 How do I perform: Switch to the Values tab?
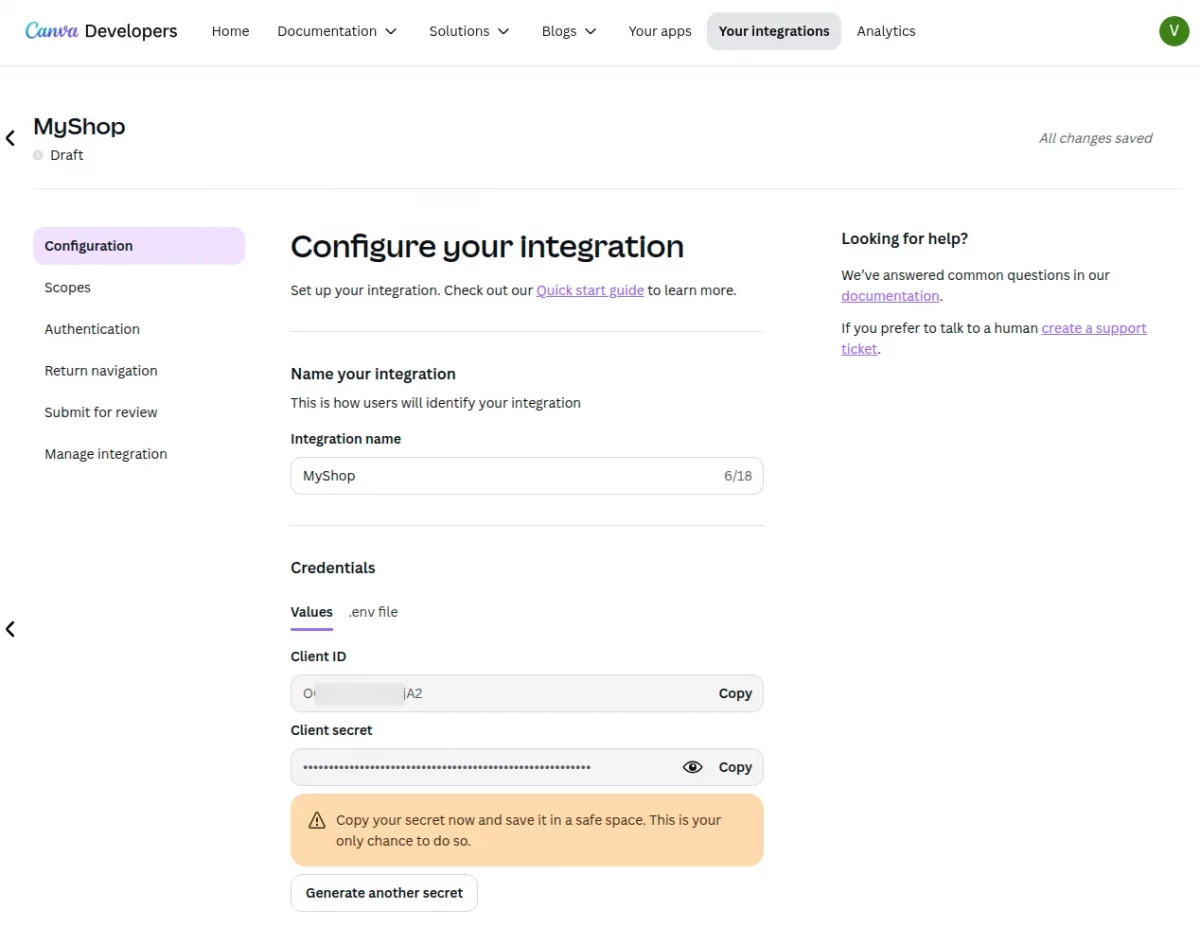tap(312, 612)
